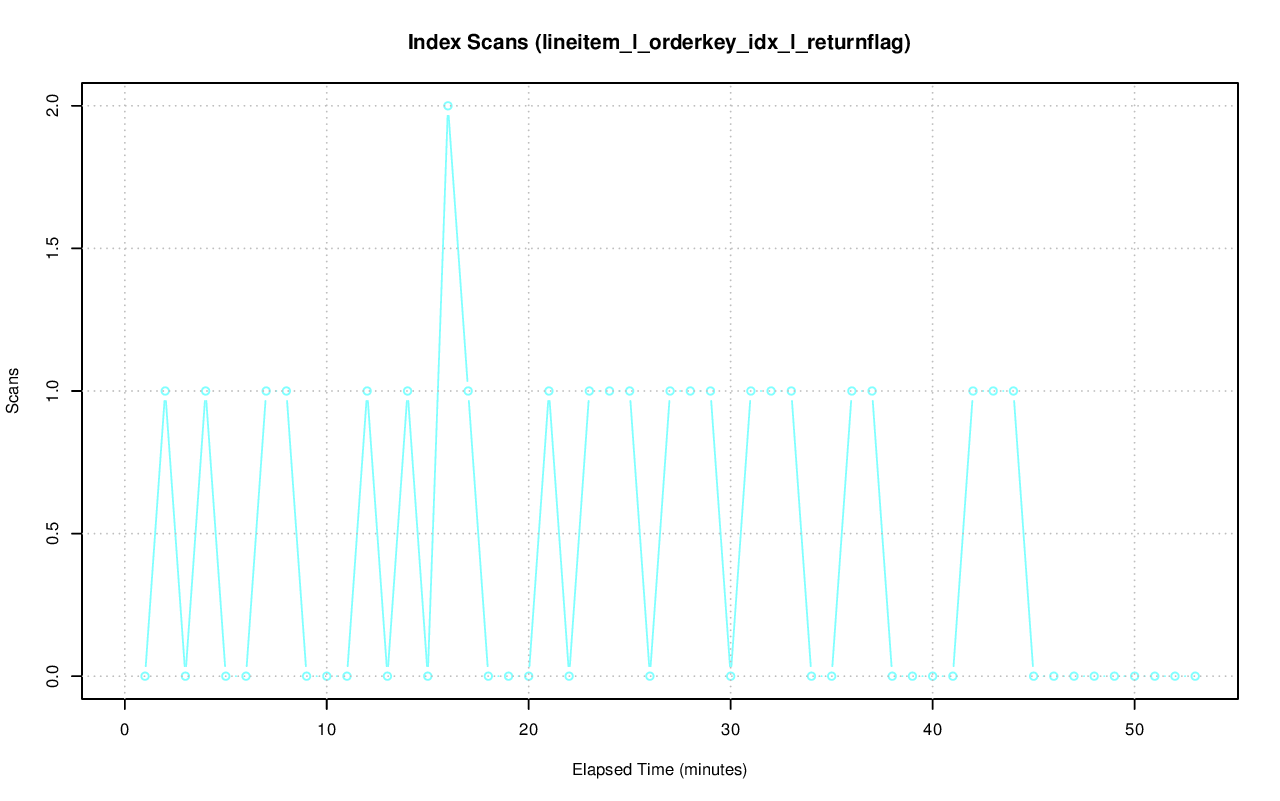Click the Elapsed Time (minutes) axis label
Image resolution: width=1280 pixels, height=801 pixels.
click(x=659, y=770)
